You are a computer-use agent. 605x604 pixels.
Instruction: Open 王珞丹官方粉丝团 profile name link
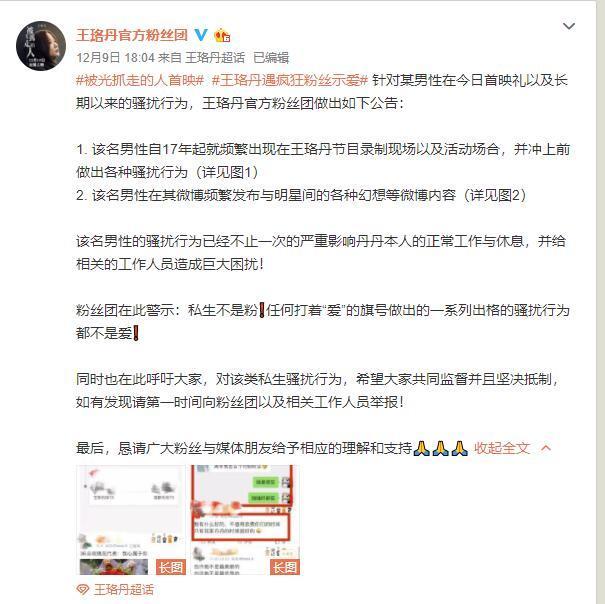[132, 35]
